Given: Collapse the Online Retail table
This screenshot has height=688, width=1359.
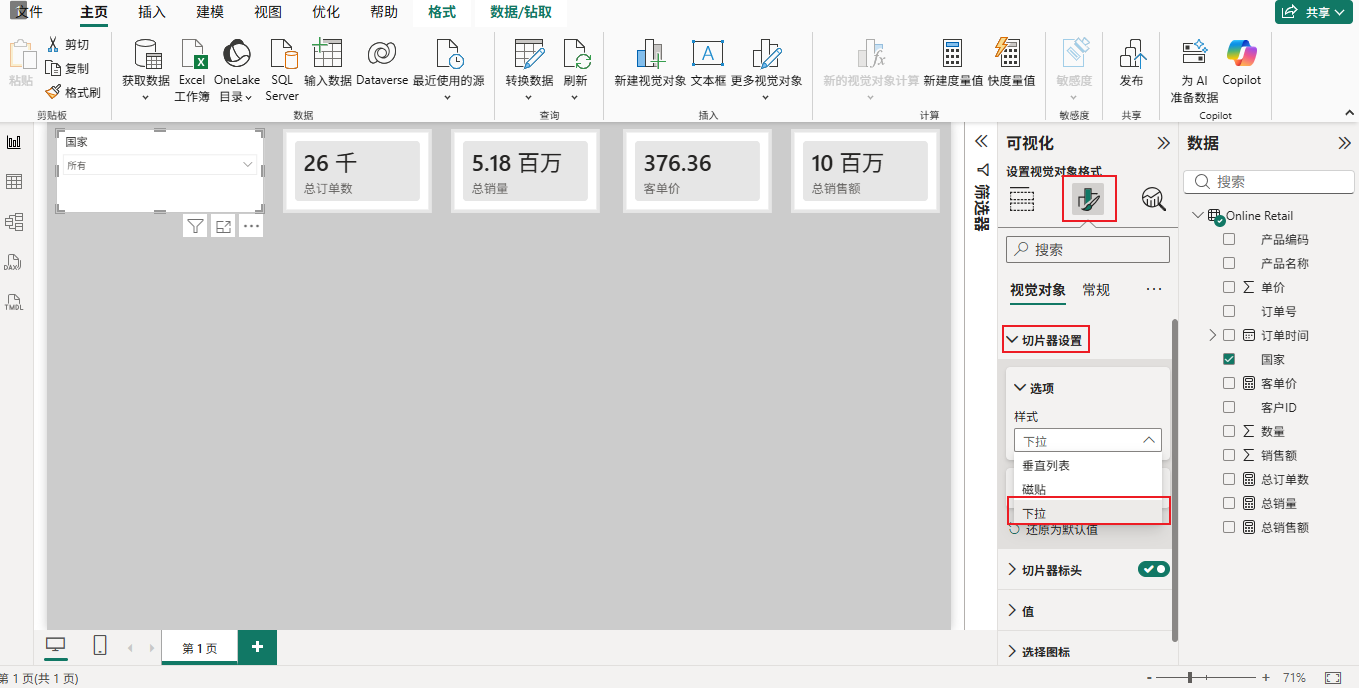Looking at the screenshot, I should (1197, 215).
